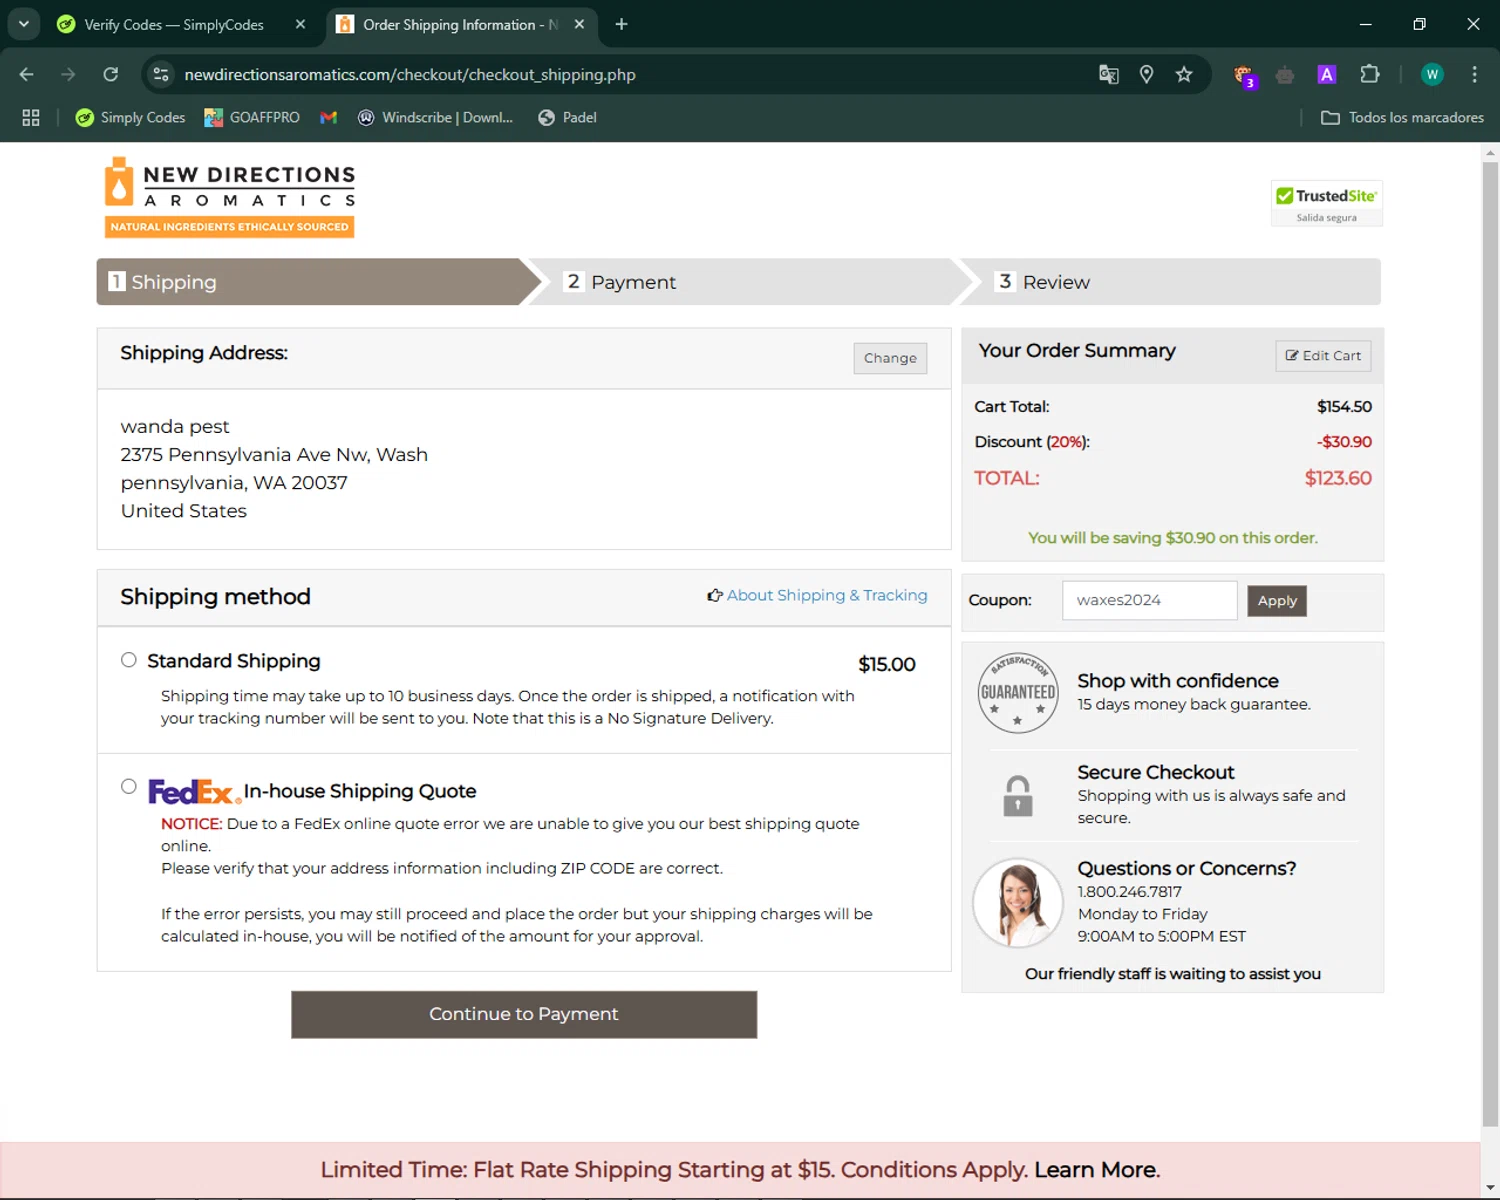1500x1200 pixels.
Task: Click the address bar URL
Action: coord(410,75)
